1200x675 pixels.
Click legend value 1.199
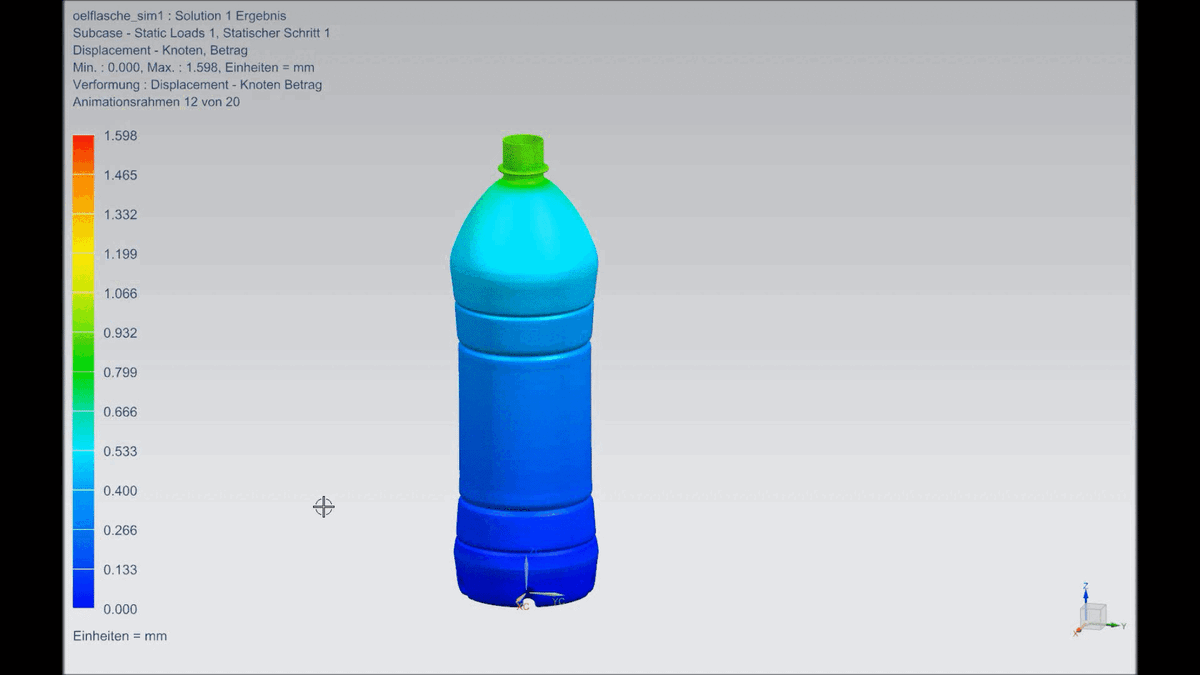tap(121, 254)
